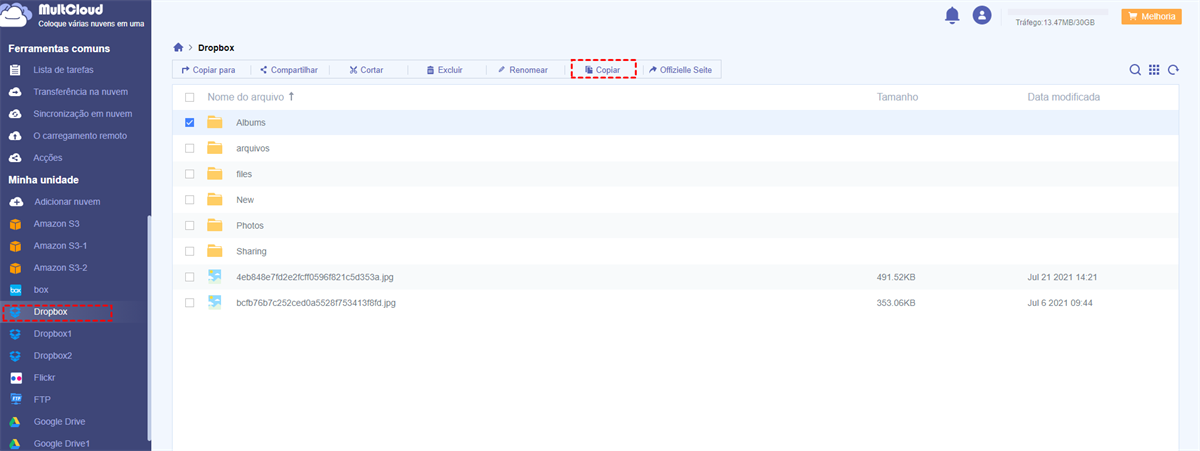Select the Flickr cloud drive
Screen dimensions: 1200x451
44,378
